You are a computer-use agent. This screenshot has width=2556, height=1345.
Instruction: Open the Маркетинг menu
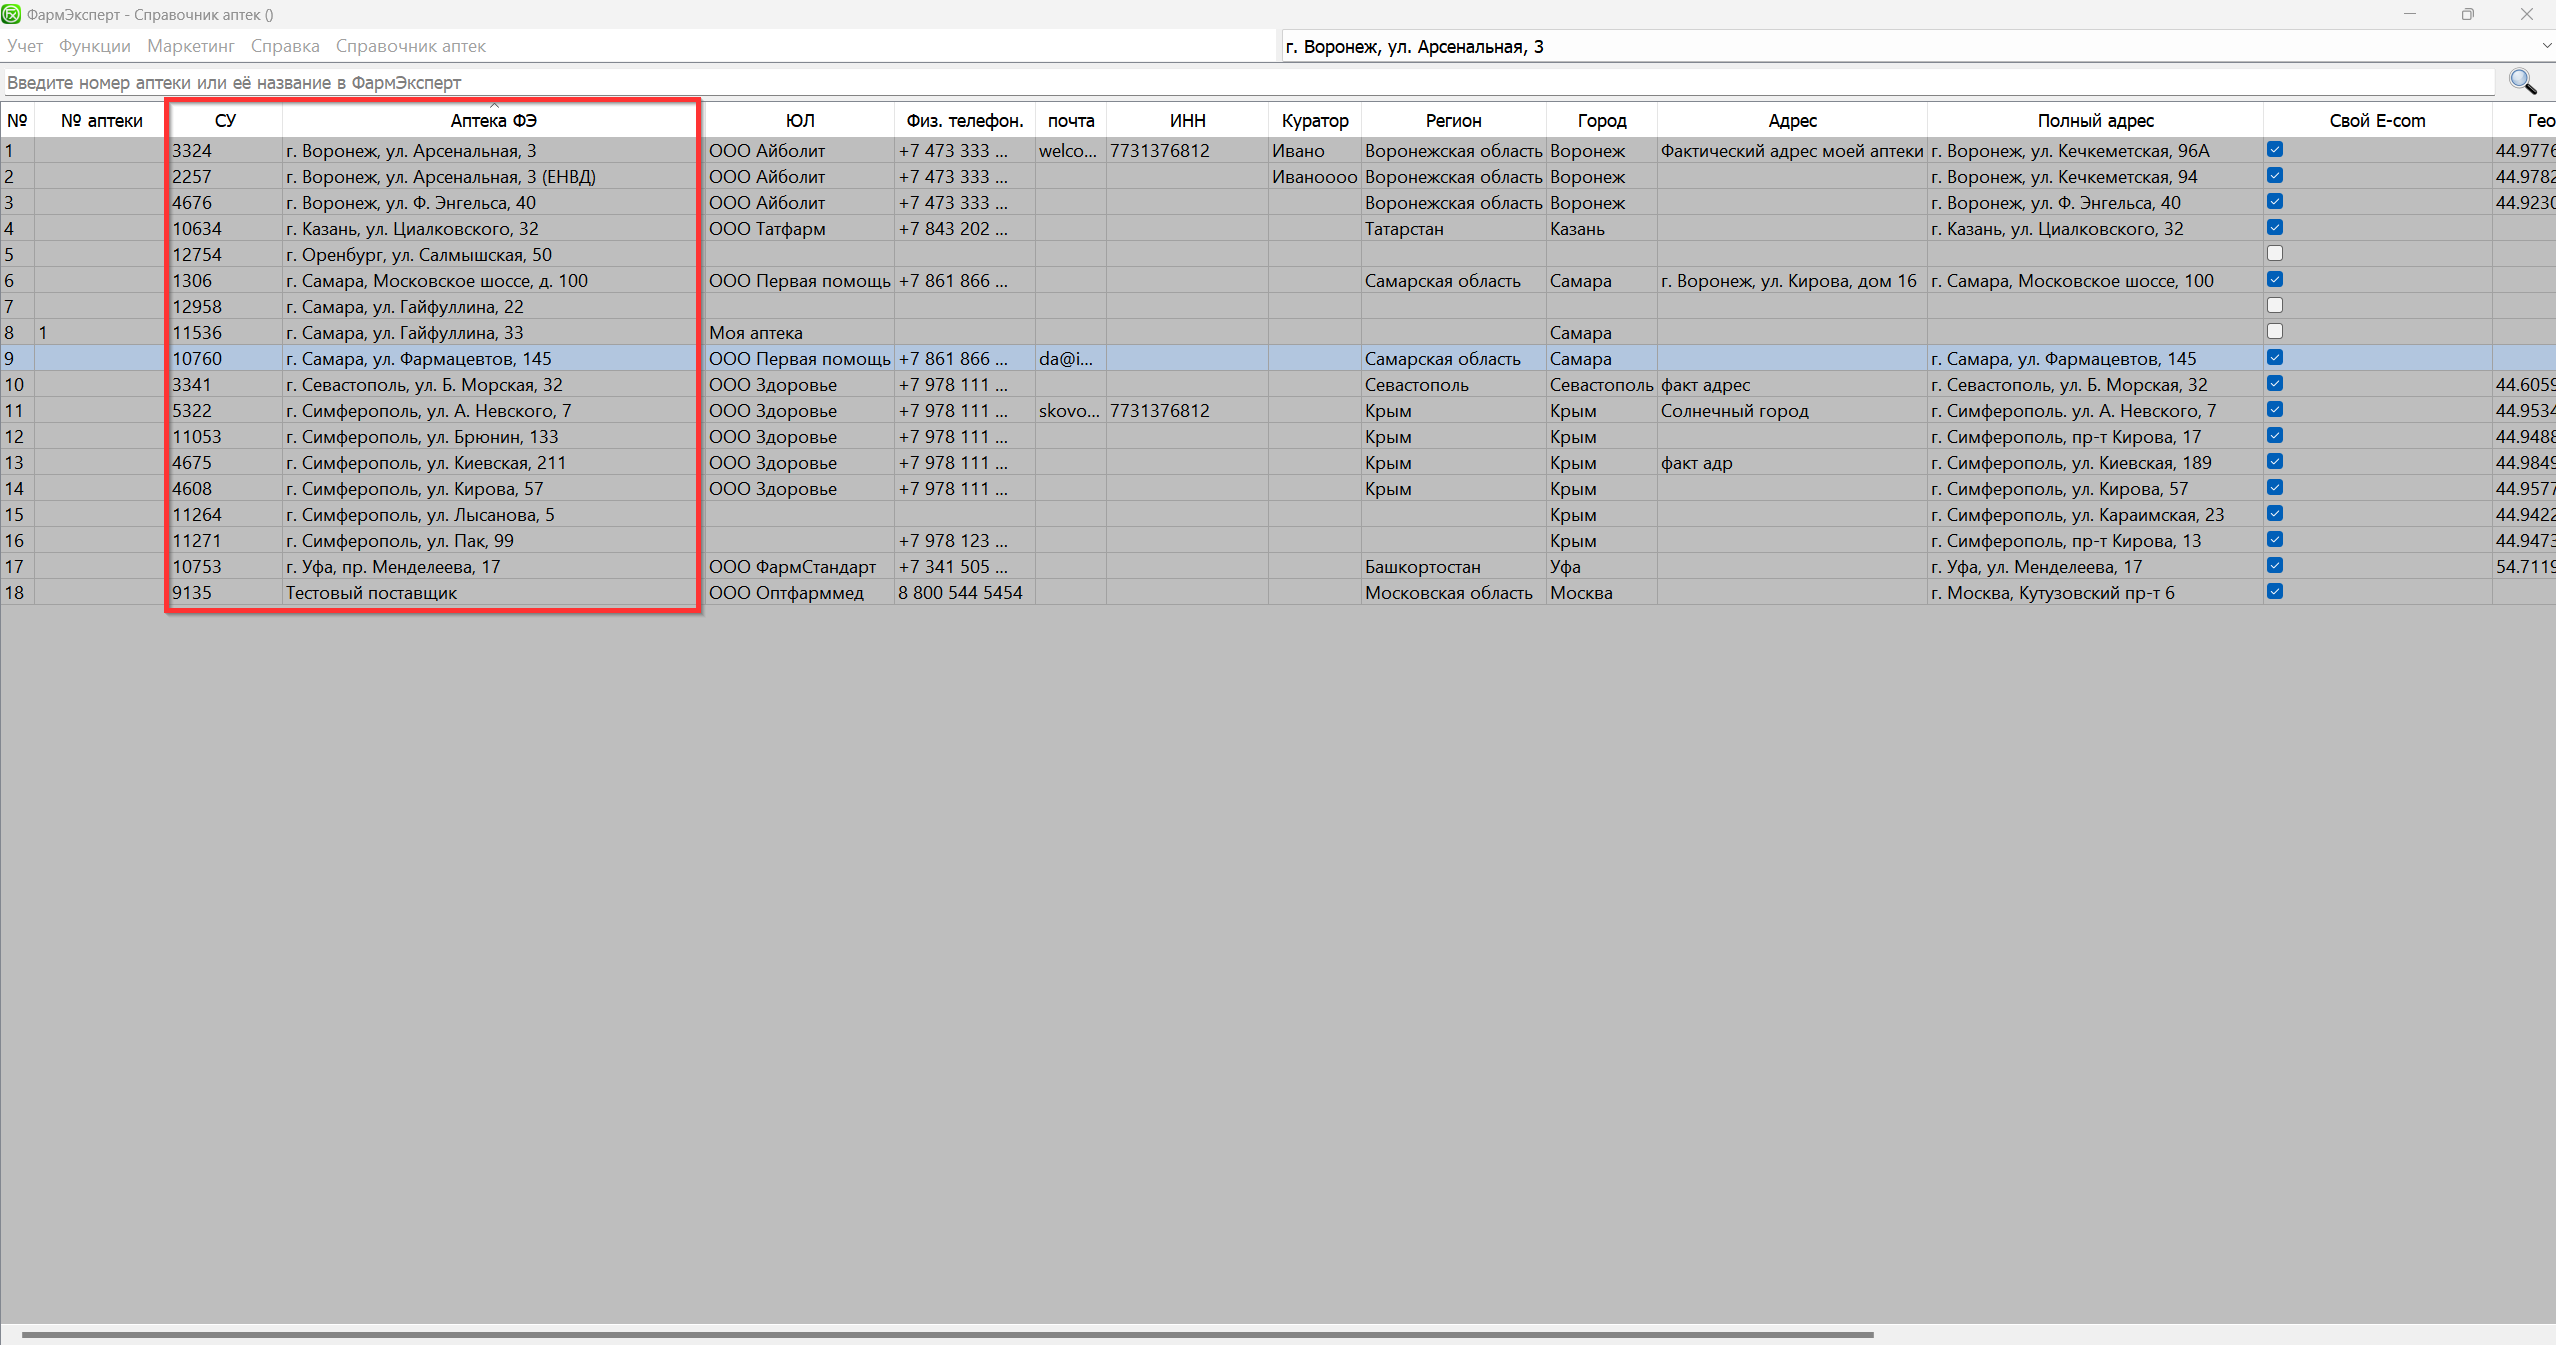tap(190, 46)
